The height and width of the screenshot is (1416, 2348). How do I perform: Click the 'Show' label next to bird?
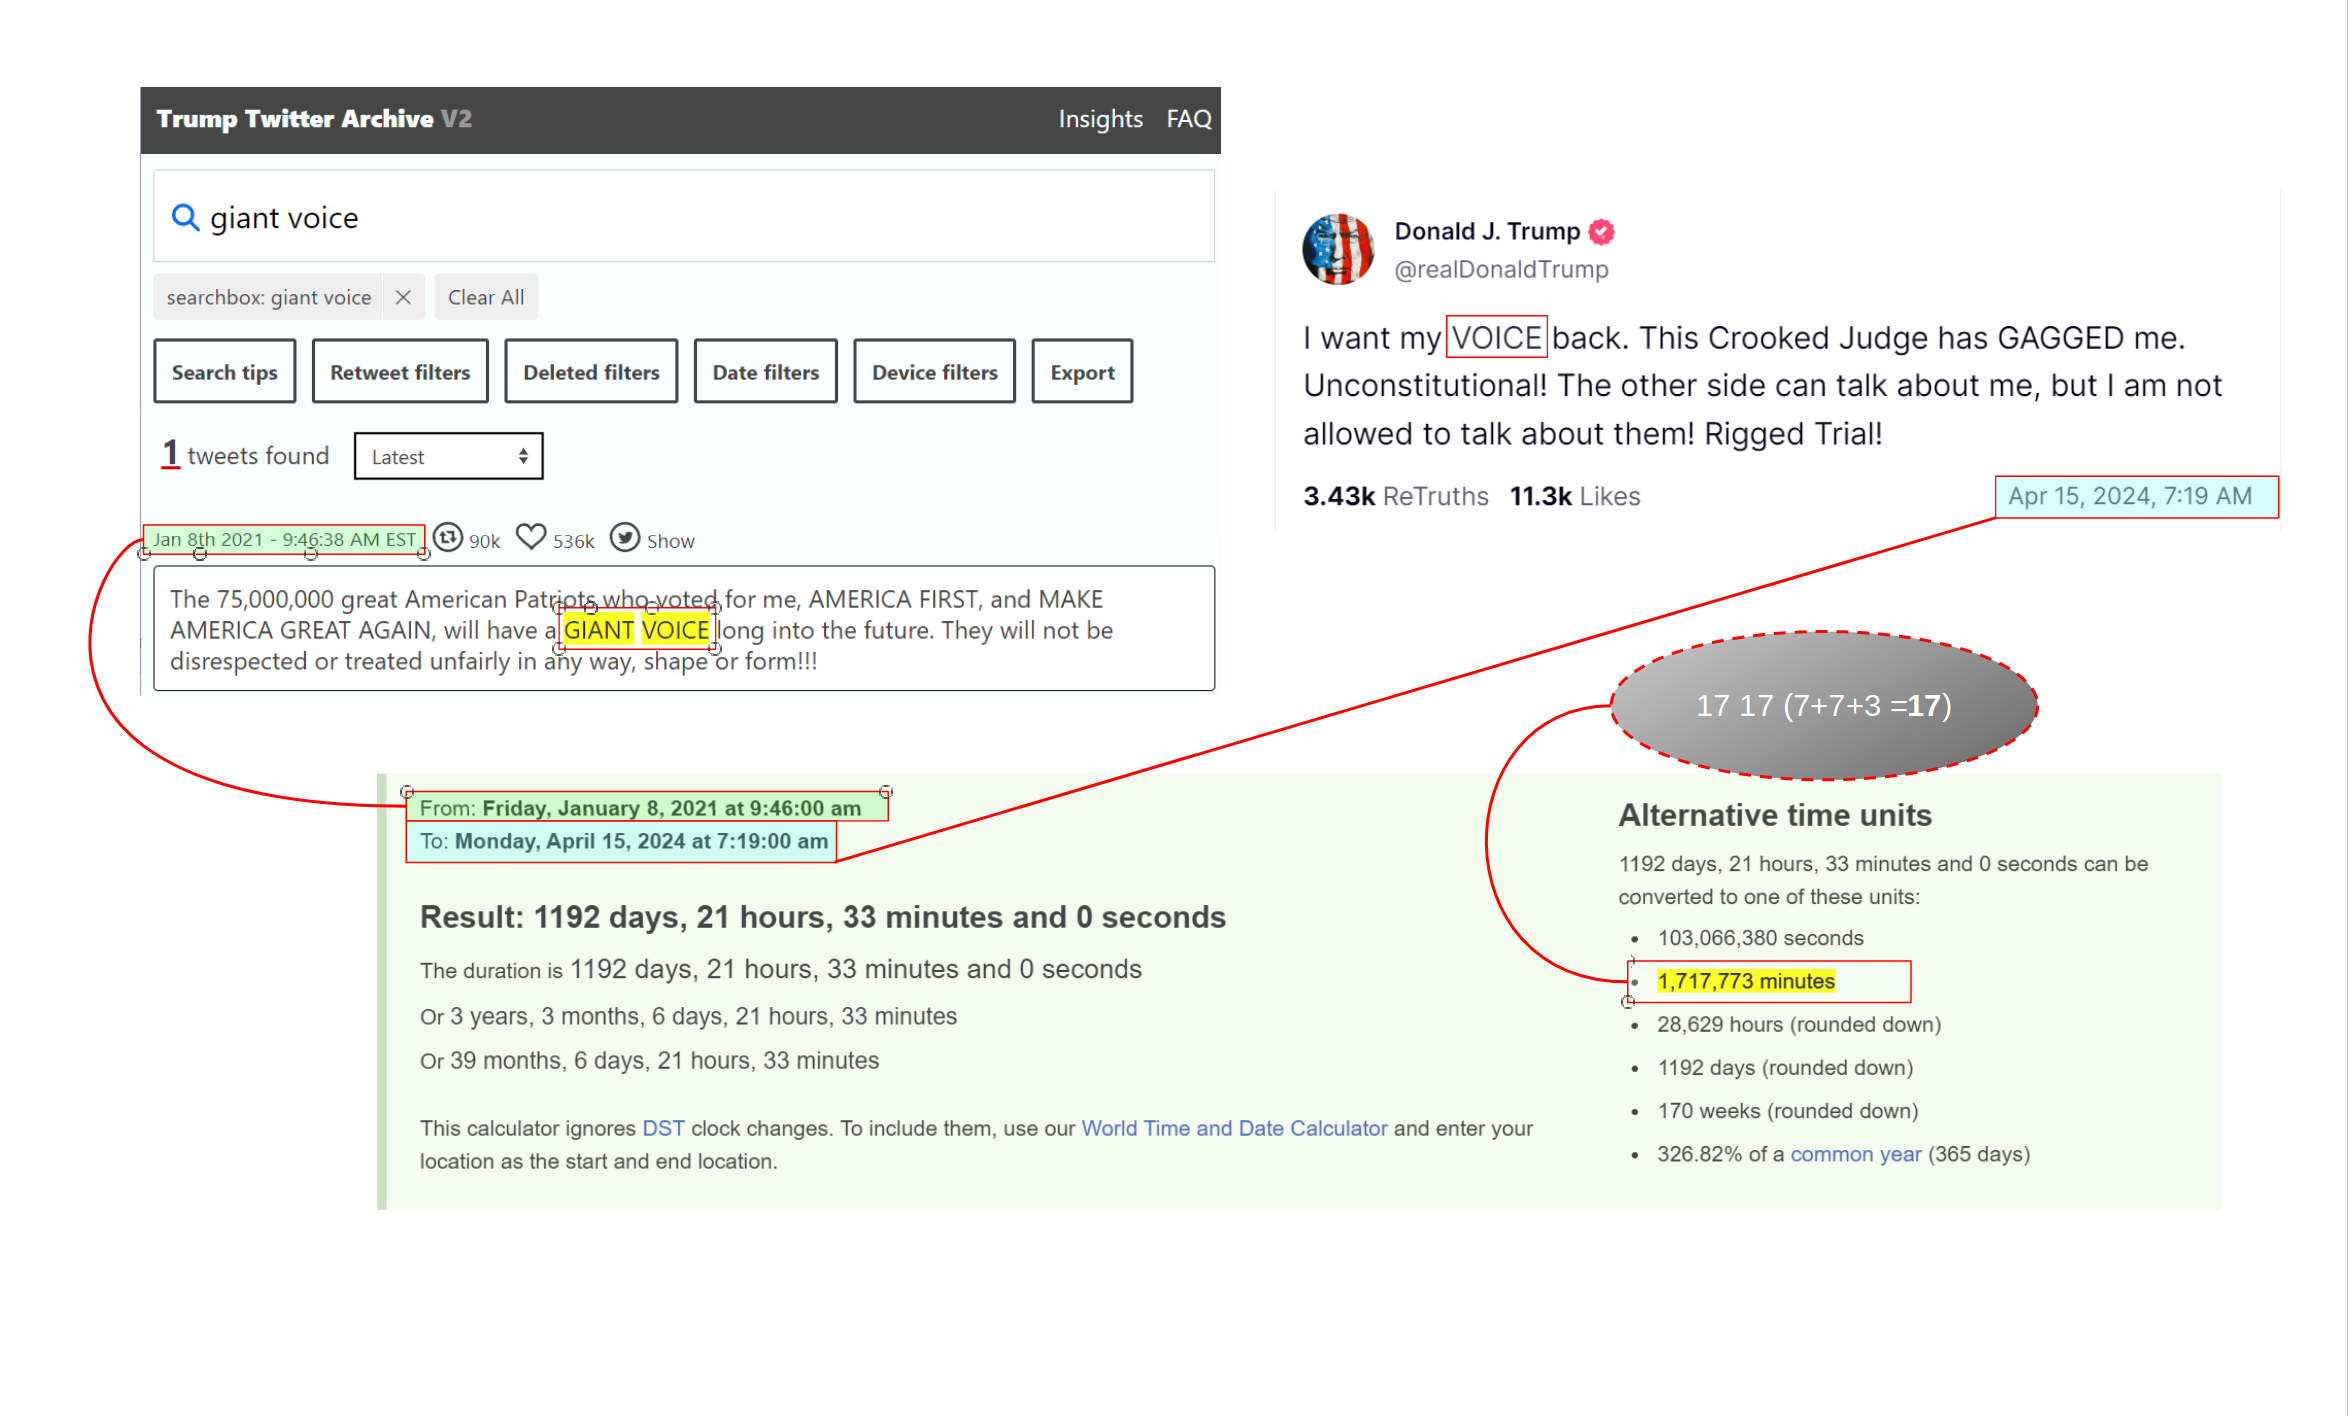(670, 541)
